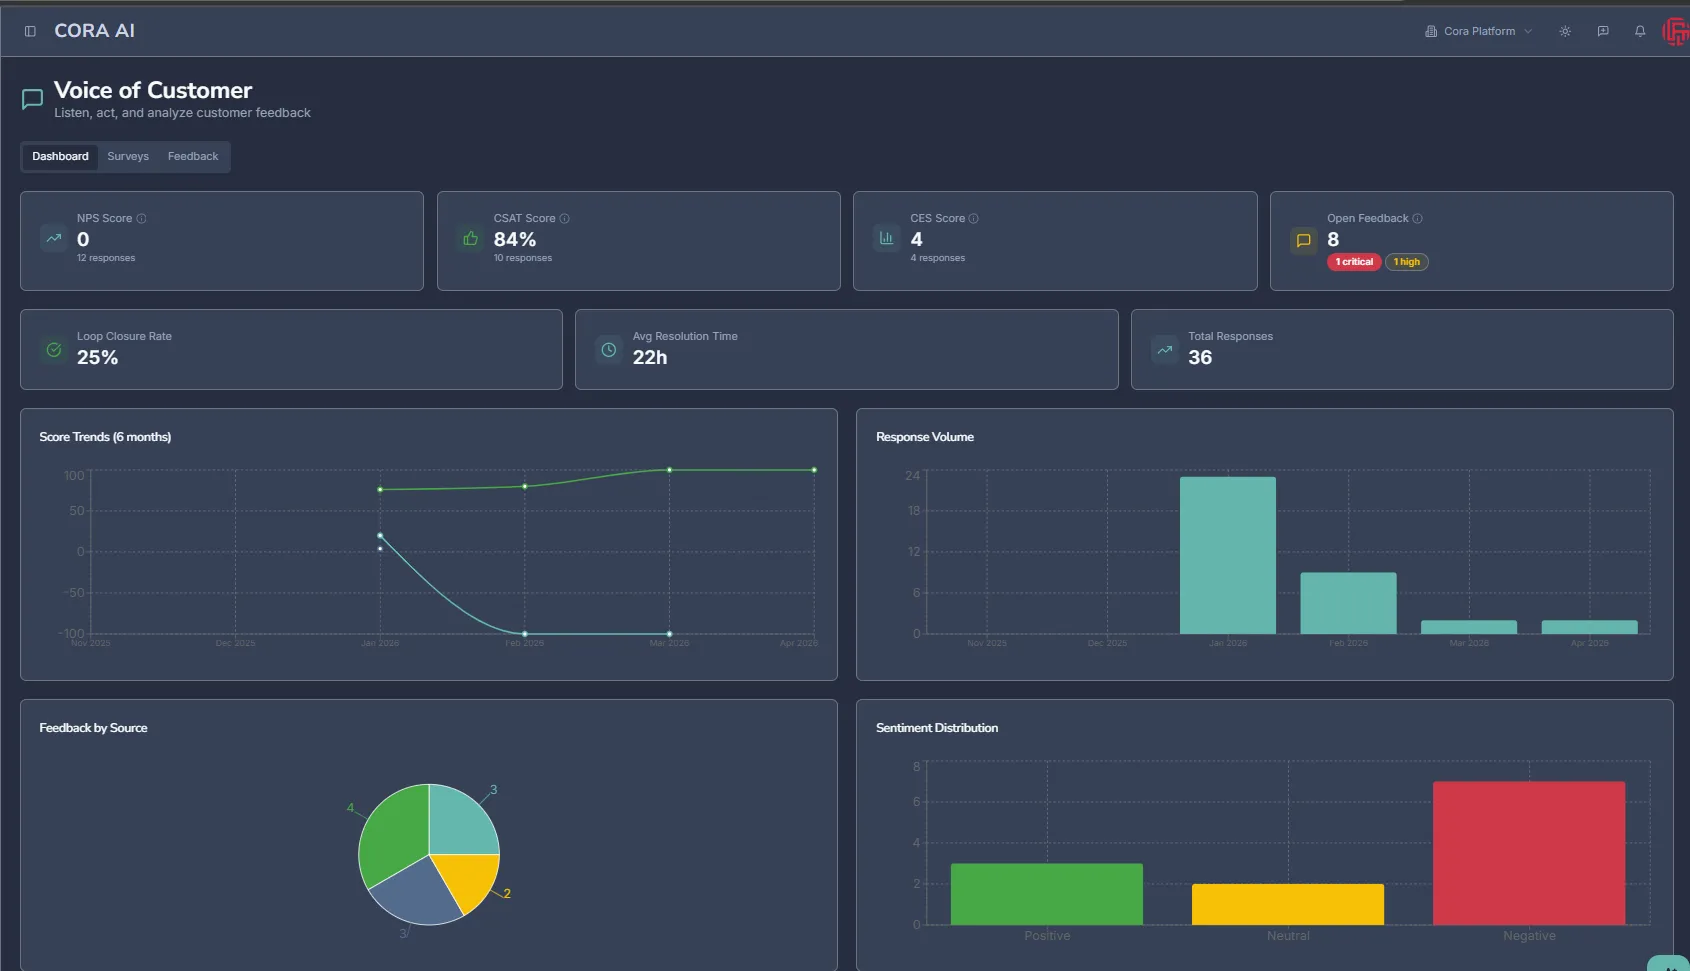Click the yellow Neutral sentiment bar
The height and width of the screenshot is (971, 1690).
[x=1288, y=904]
